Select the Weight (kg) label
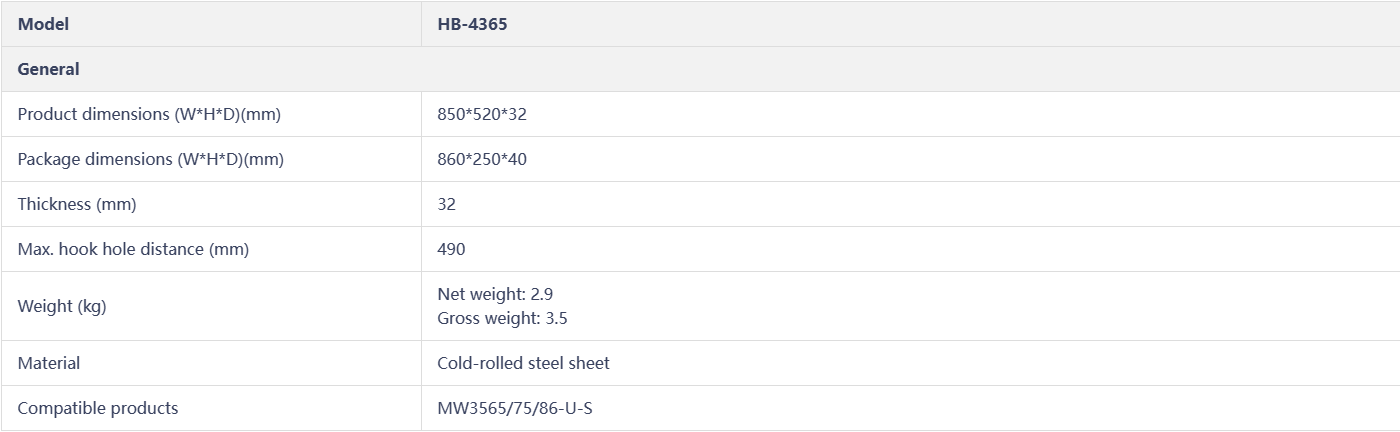 [x=62, y=306]
